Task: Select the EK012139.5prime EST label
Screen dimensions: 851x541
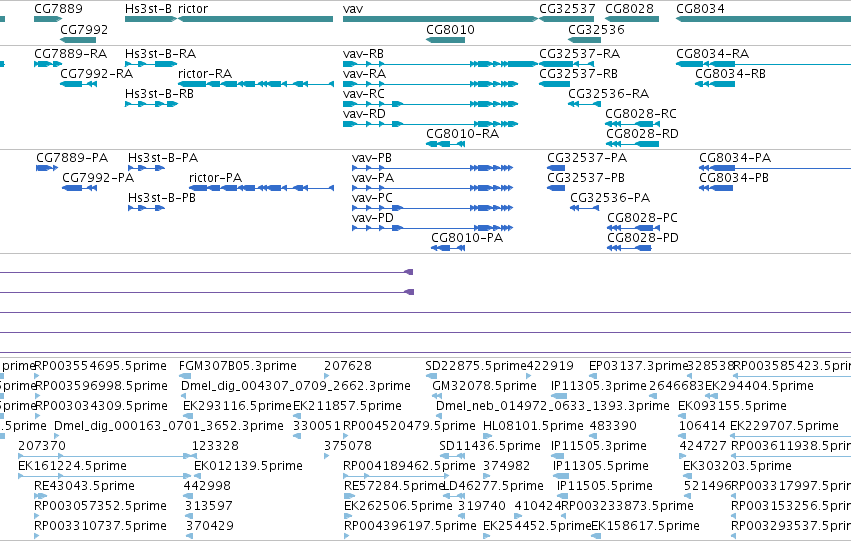Action: (248, 466)
